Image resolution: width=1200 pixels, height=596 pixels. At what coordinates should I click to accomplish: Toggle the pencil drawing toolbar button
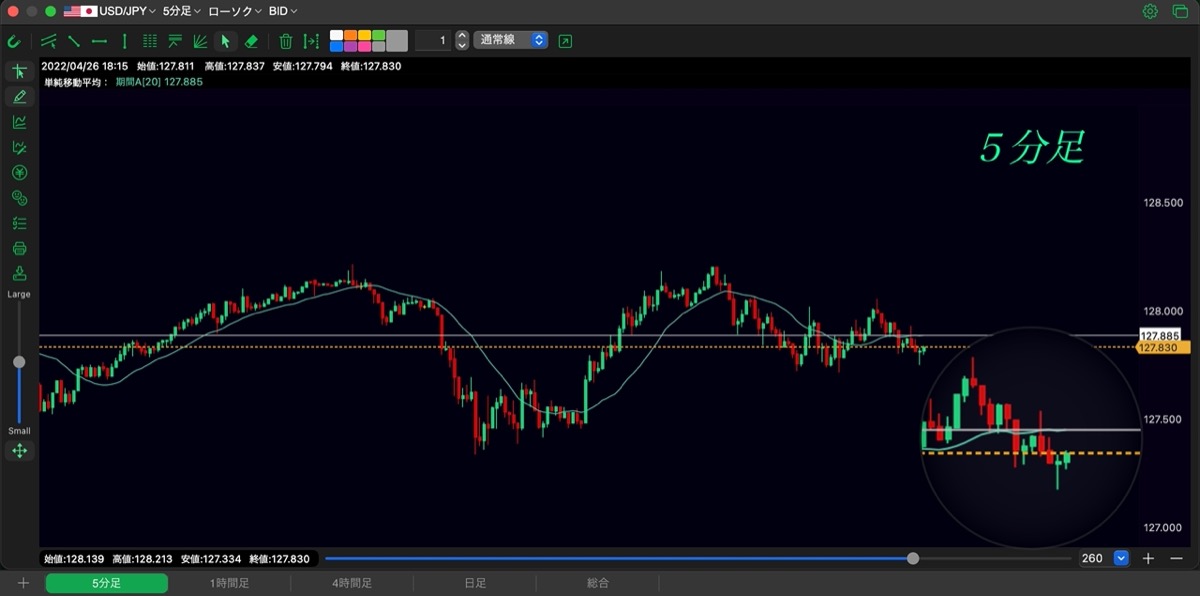19,97
